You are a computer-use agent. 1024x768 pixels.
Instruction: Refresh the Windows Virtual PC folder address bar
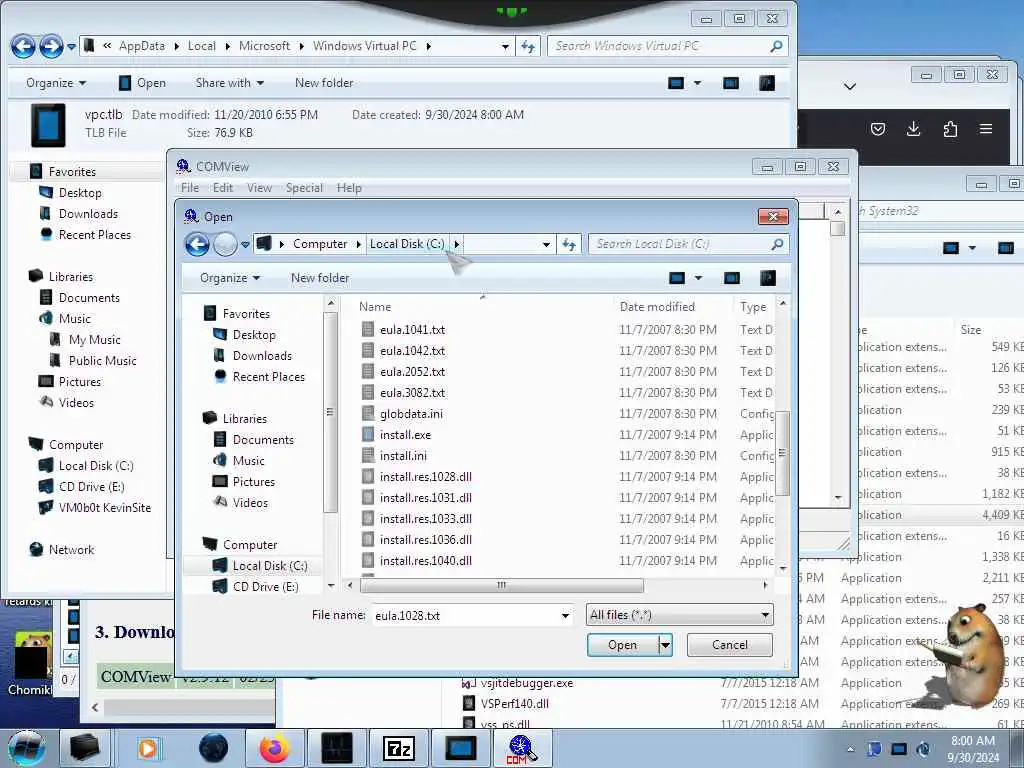[528, 46]
